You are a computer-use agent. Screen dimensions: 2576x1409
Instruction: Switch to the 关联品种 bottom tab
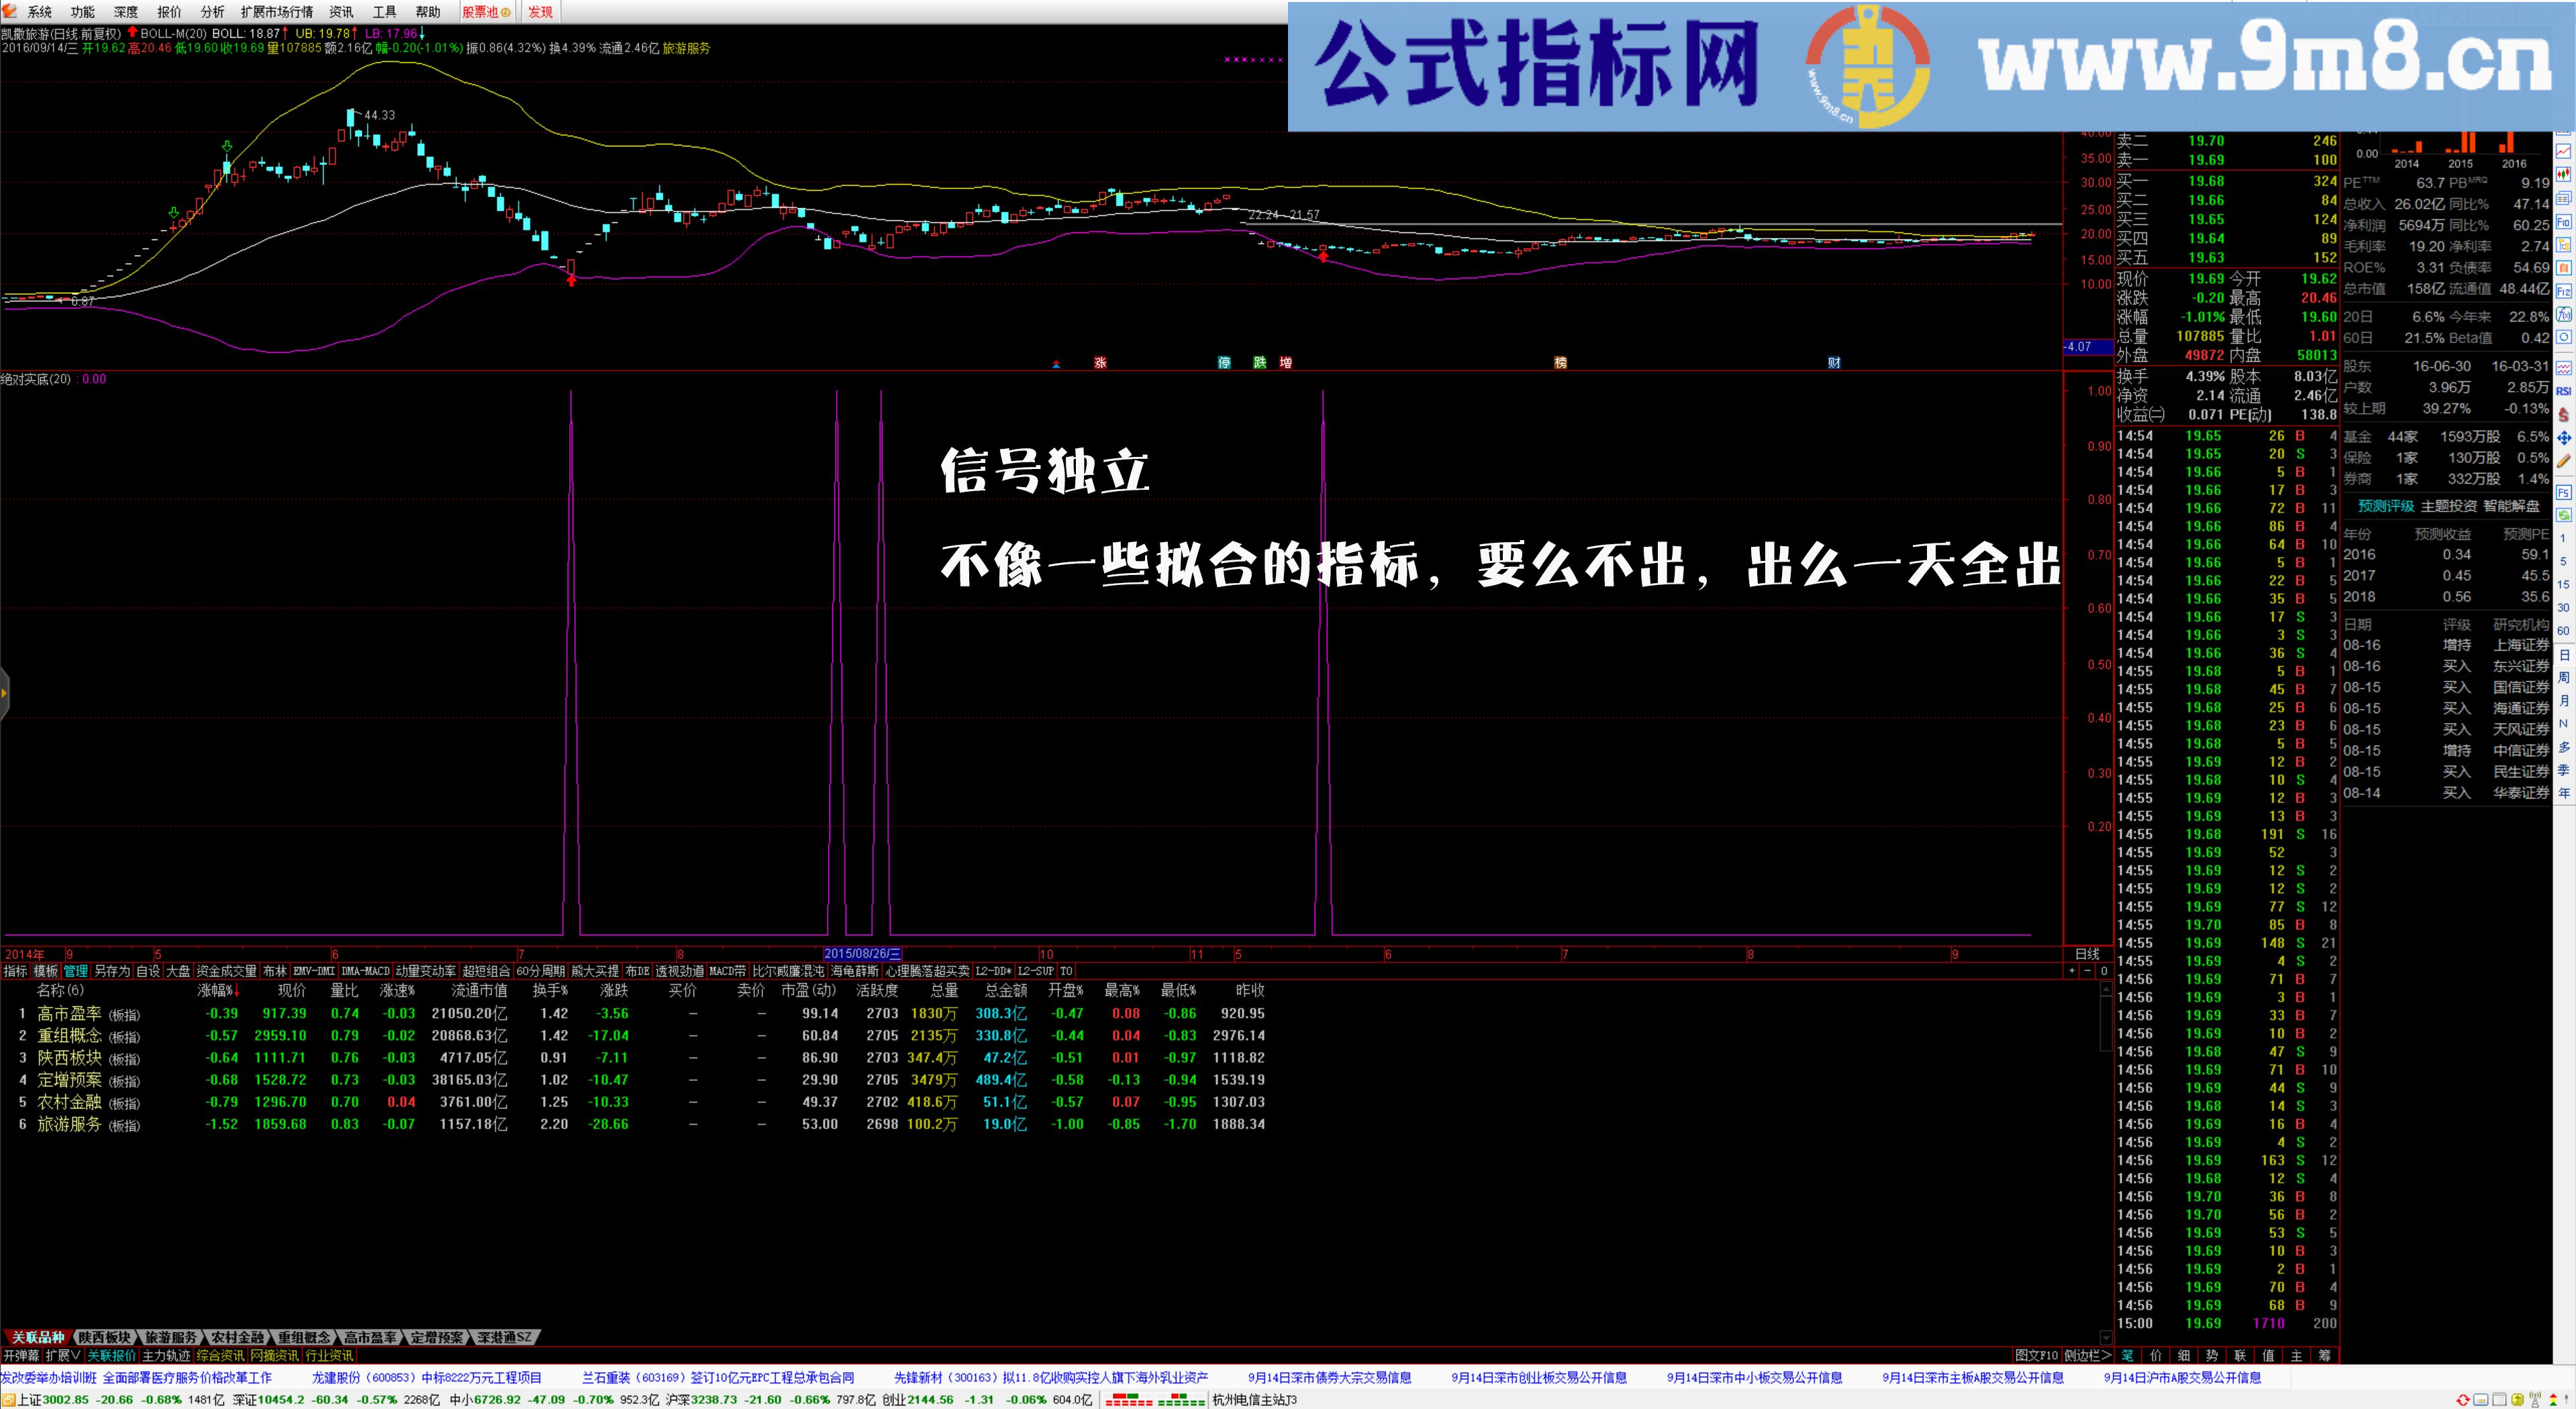click(37, 1337)
